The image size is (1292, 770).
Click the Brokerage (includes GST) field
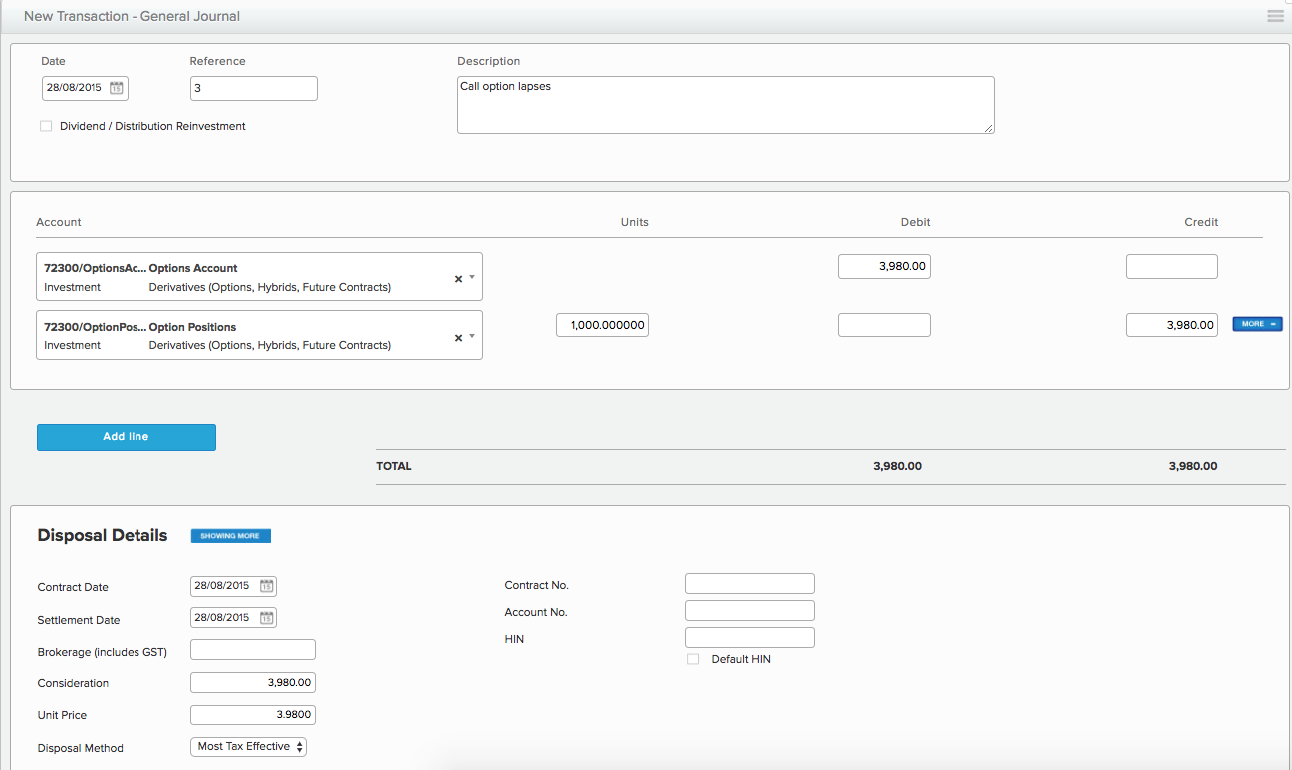coord(253,650)
